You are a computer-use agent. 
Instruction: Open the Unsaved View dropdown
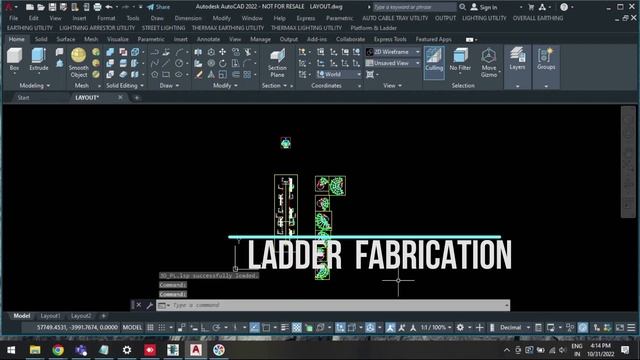(x=393, y=63)
